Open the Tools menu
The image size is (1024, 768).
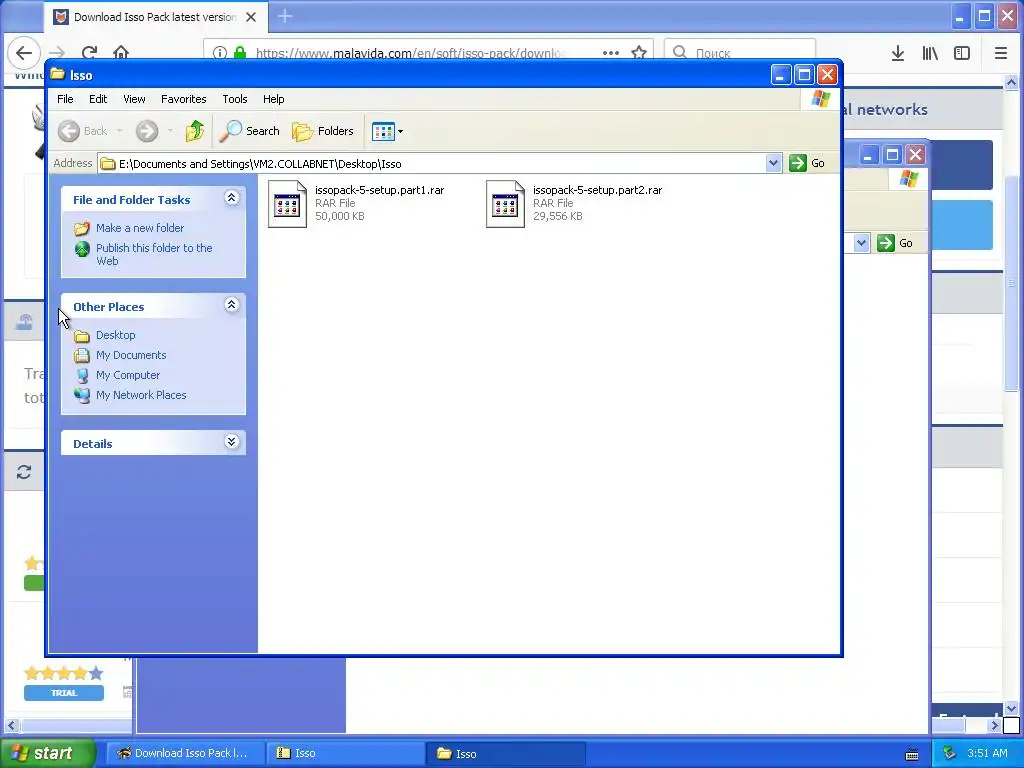coord(234,99)
